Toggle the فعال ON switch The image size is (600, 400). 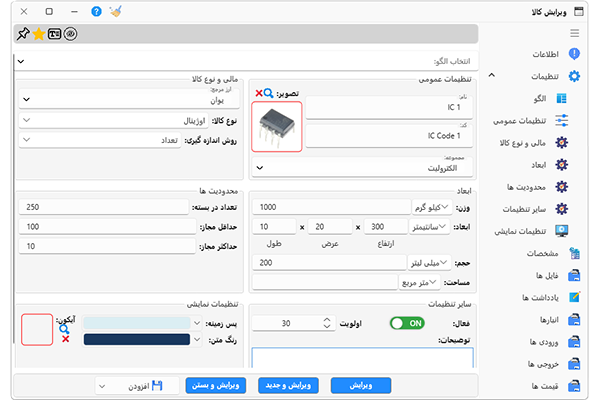coord(407,323)
